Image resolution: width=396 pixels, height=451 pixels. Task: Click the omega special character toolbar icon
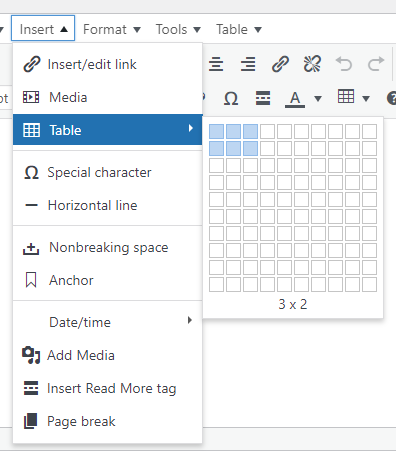tap(231, 98)
